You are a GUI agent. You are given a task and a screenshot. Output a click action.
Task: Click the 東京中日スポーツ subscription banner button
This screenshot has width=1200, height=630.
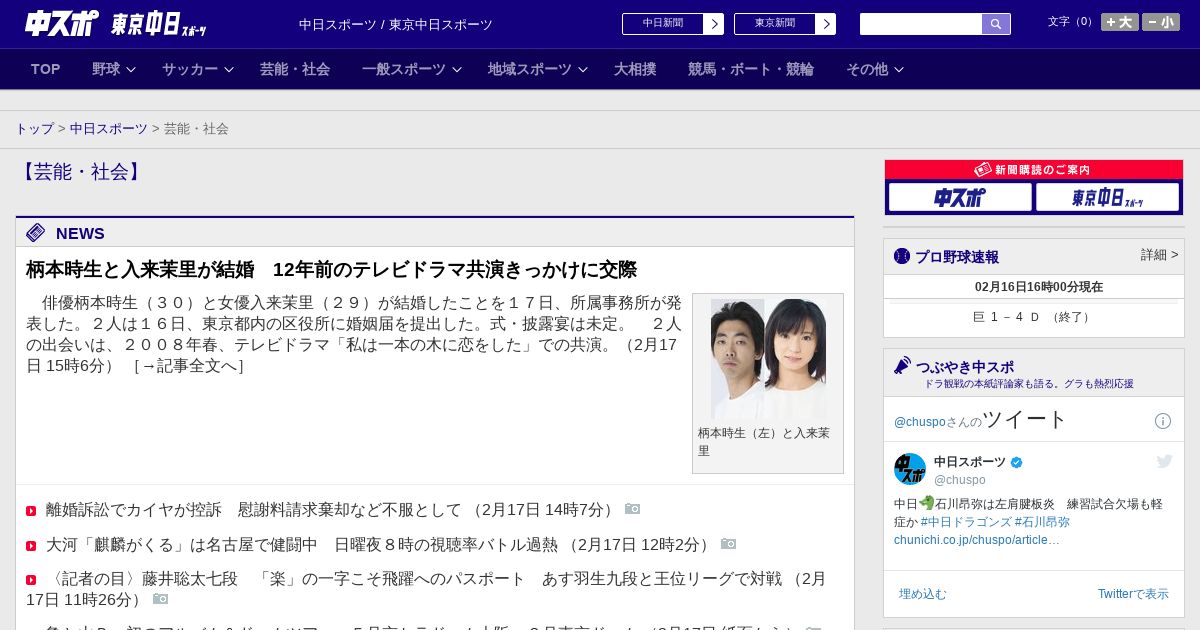tap(1108, 197)
